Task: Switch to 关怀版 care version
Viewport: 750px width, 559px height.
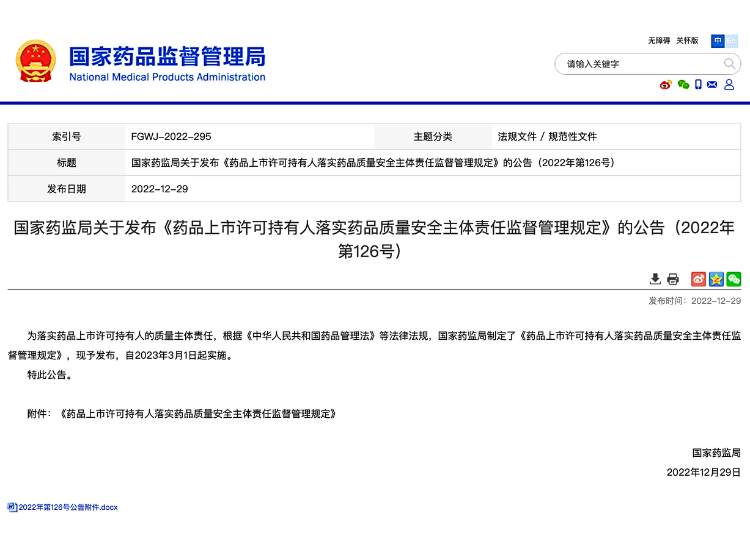Action: 687,41
